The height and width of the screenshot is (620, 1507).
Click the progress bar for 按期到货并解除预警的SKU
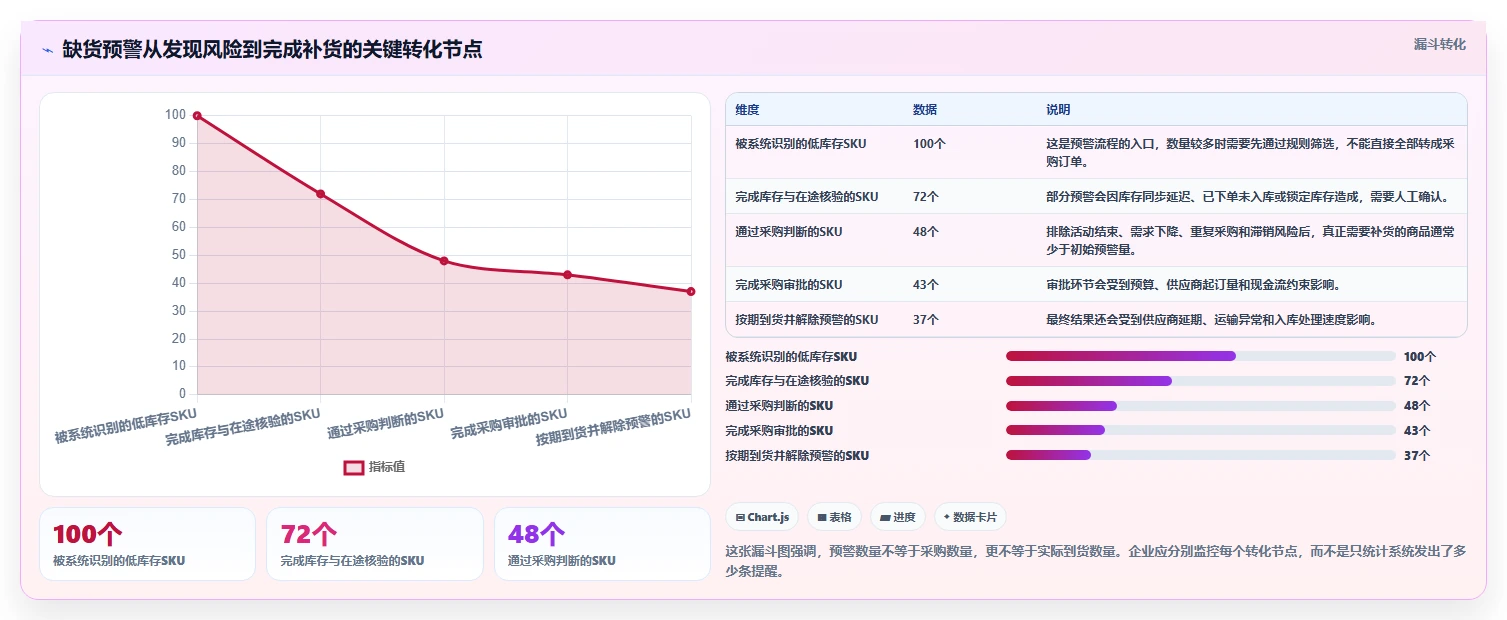pos(1201,455)
